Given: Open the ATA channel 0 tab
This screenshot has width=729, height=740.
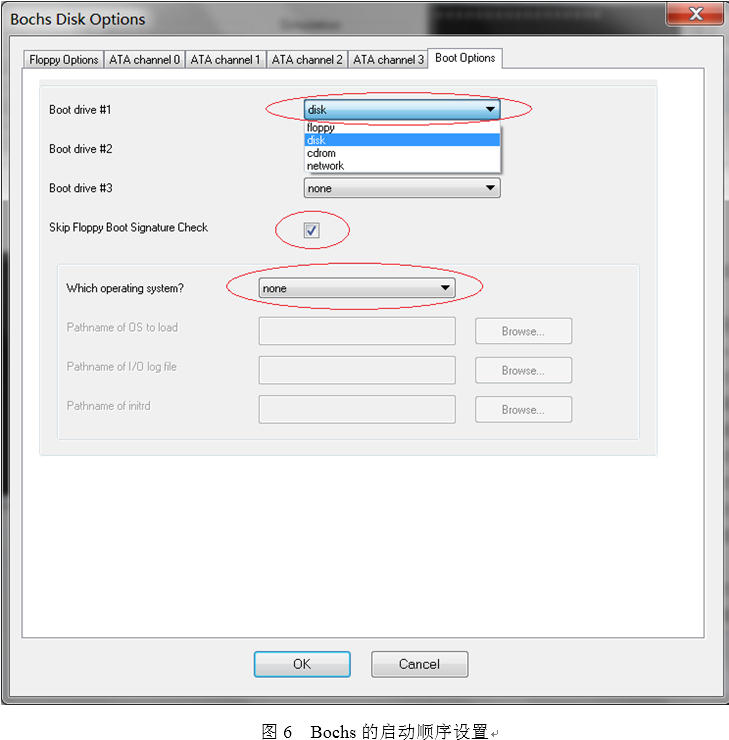Looking at the screenshot, I should click(x=144, y=59).
